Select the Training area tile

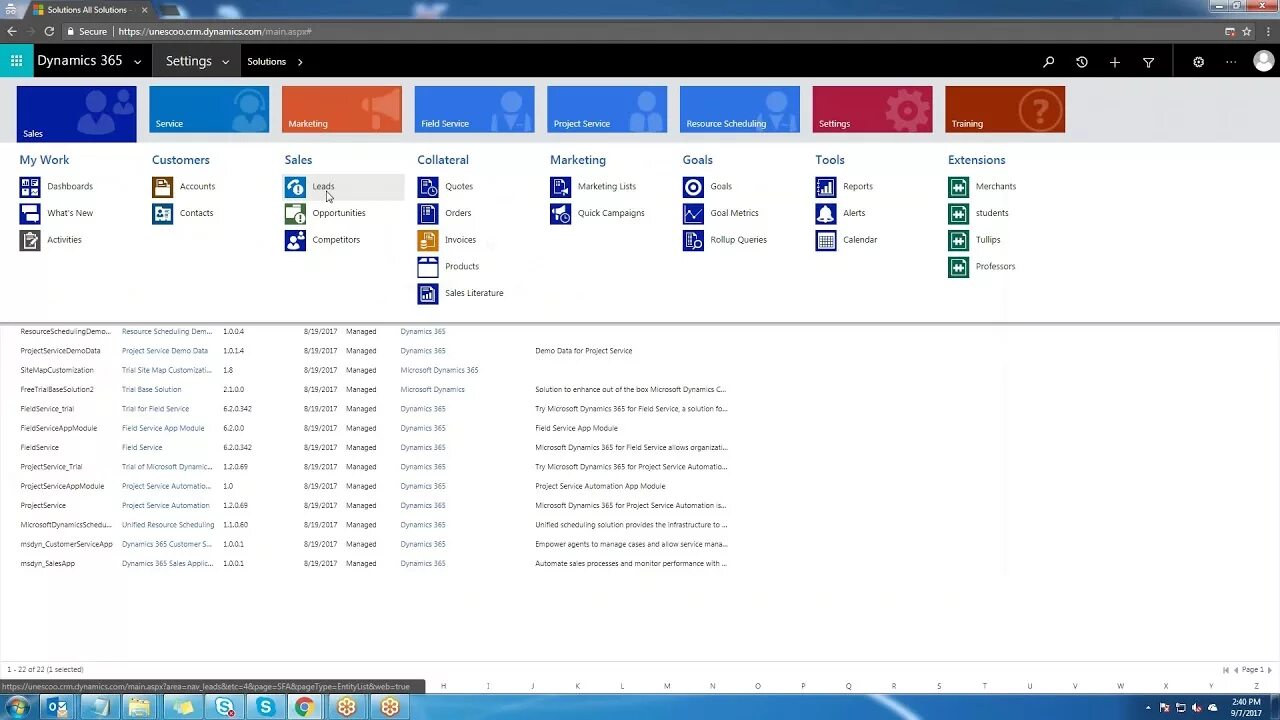[x=1005, y=110]
